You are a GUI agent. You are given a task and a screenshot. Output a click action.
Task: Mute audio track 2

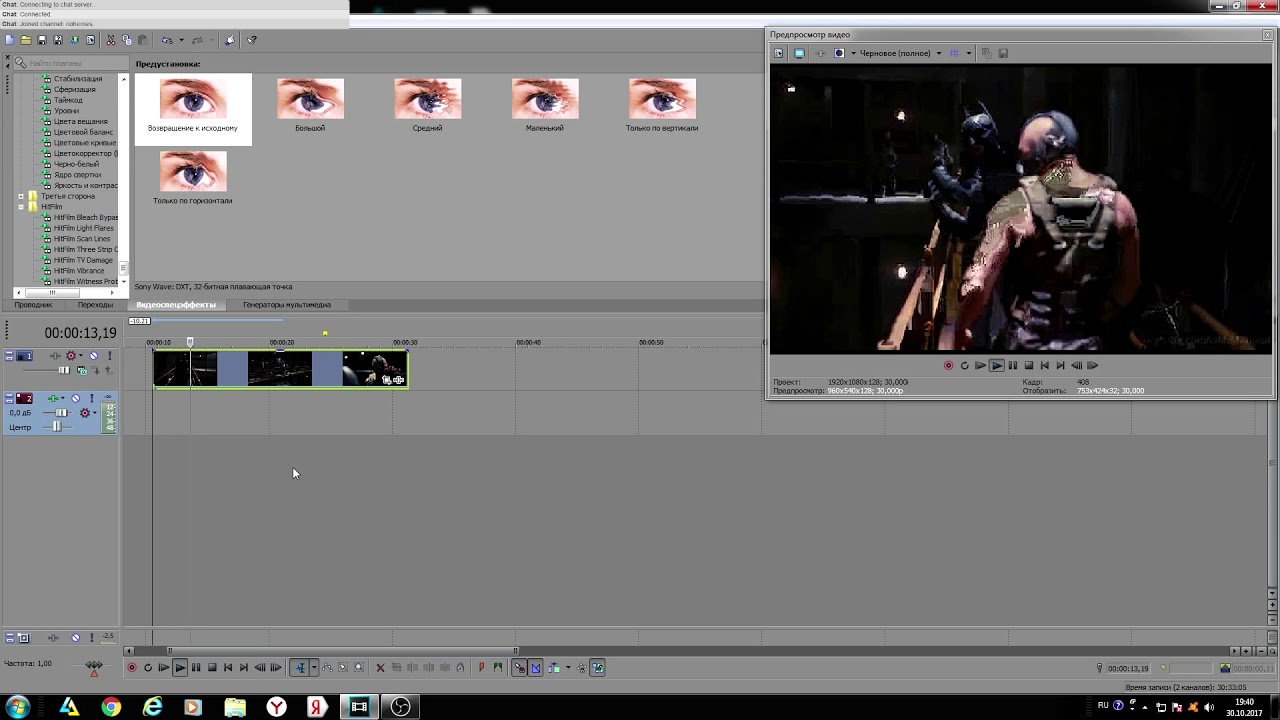click(75, 398)
